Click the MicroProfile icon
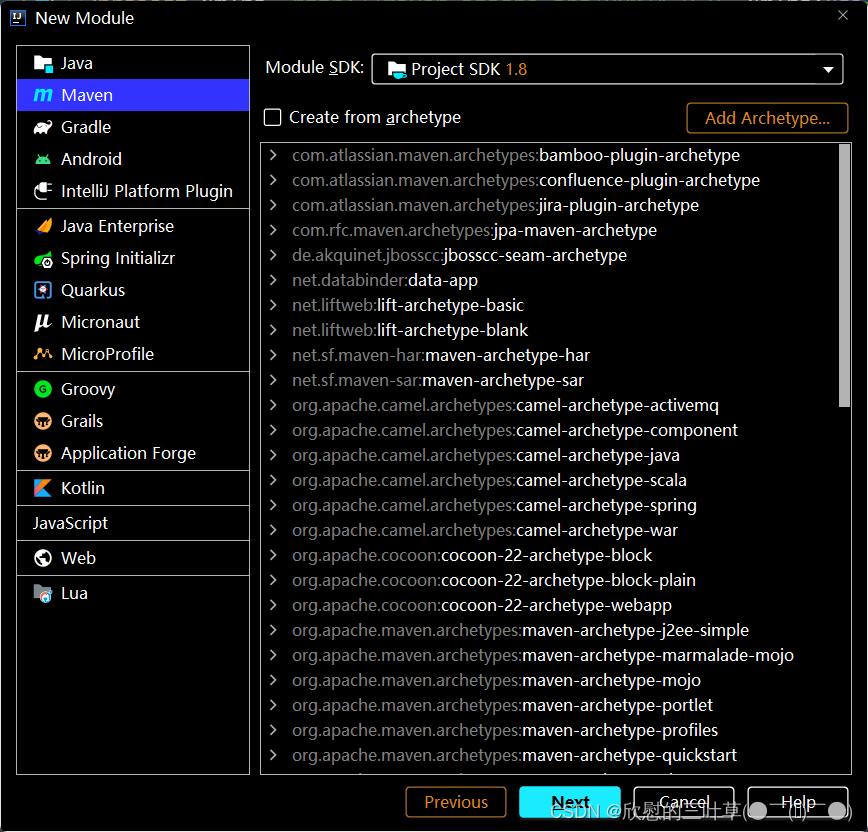Screen dimensions: 868x832 click(x=43, y=353)
